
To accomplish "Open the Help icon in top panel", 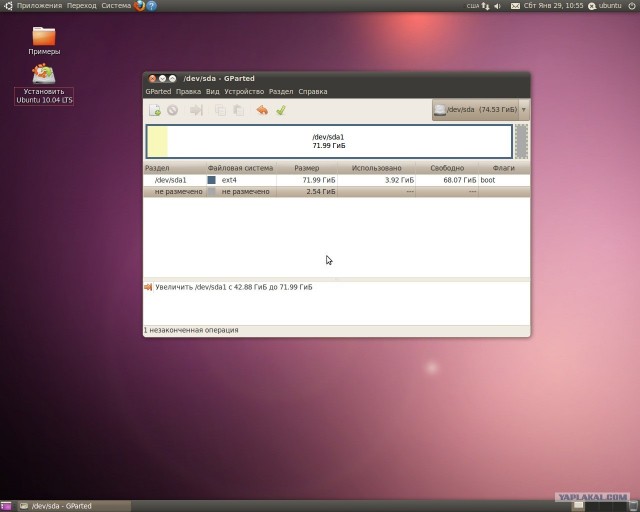I will 151,6.
